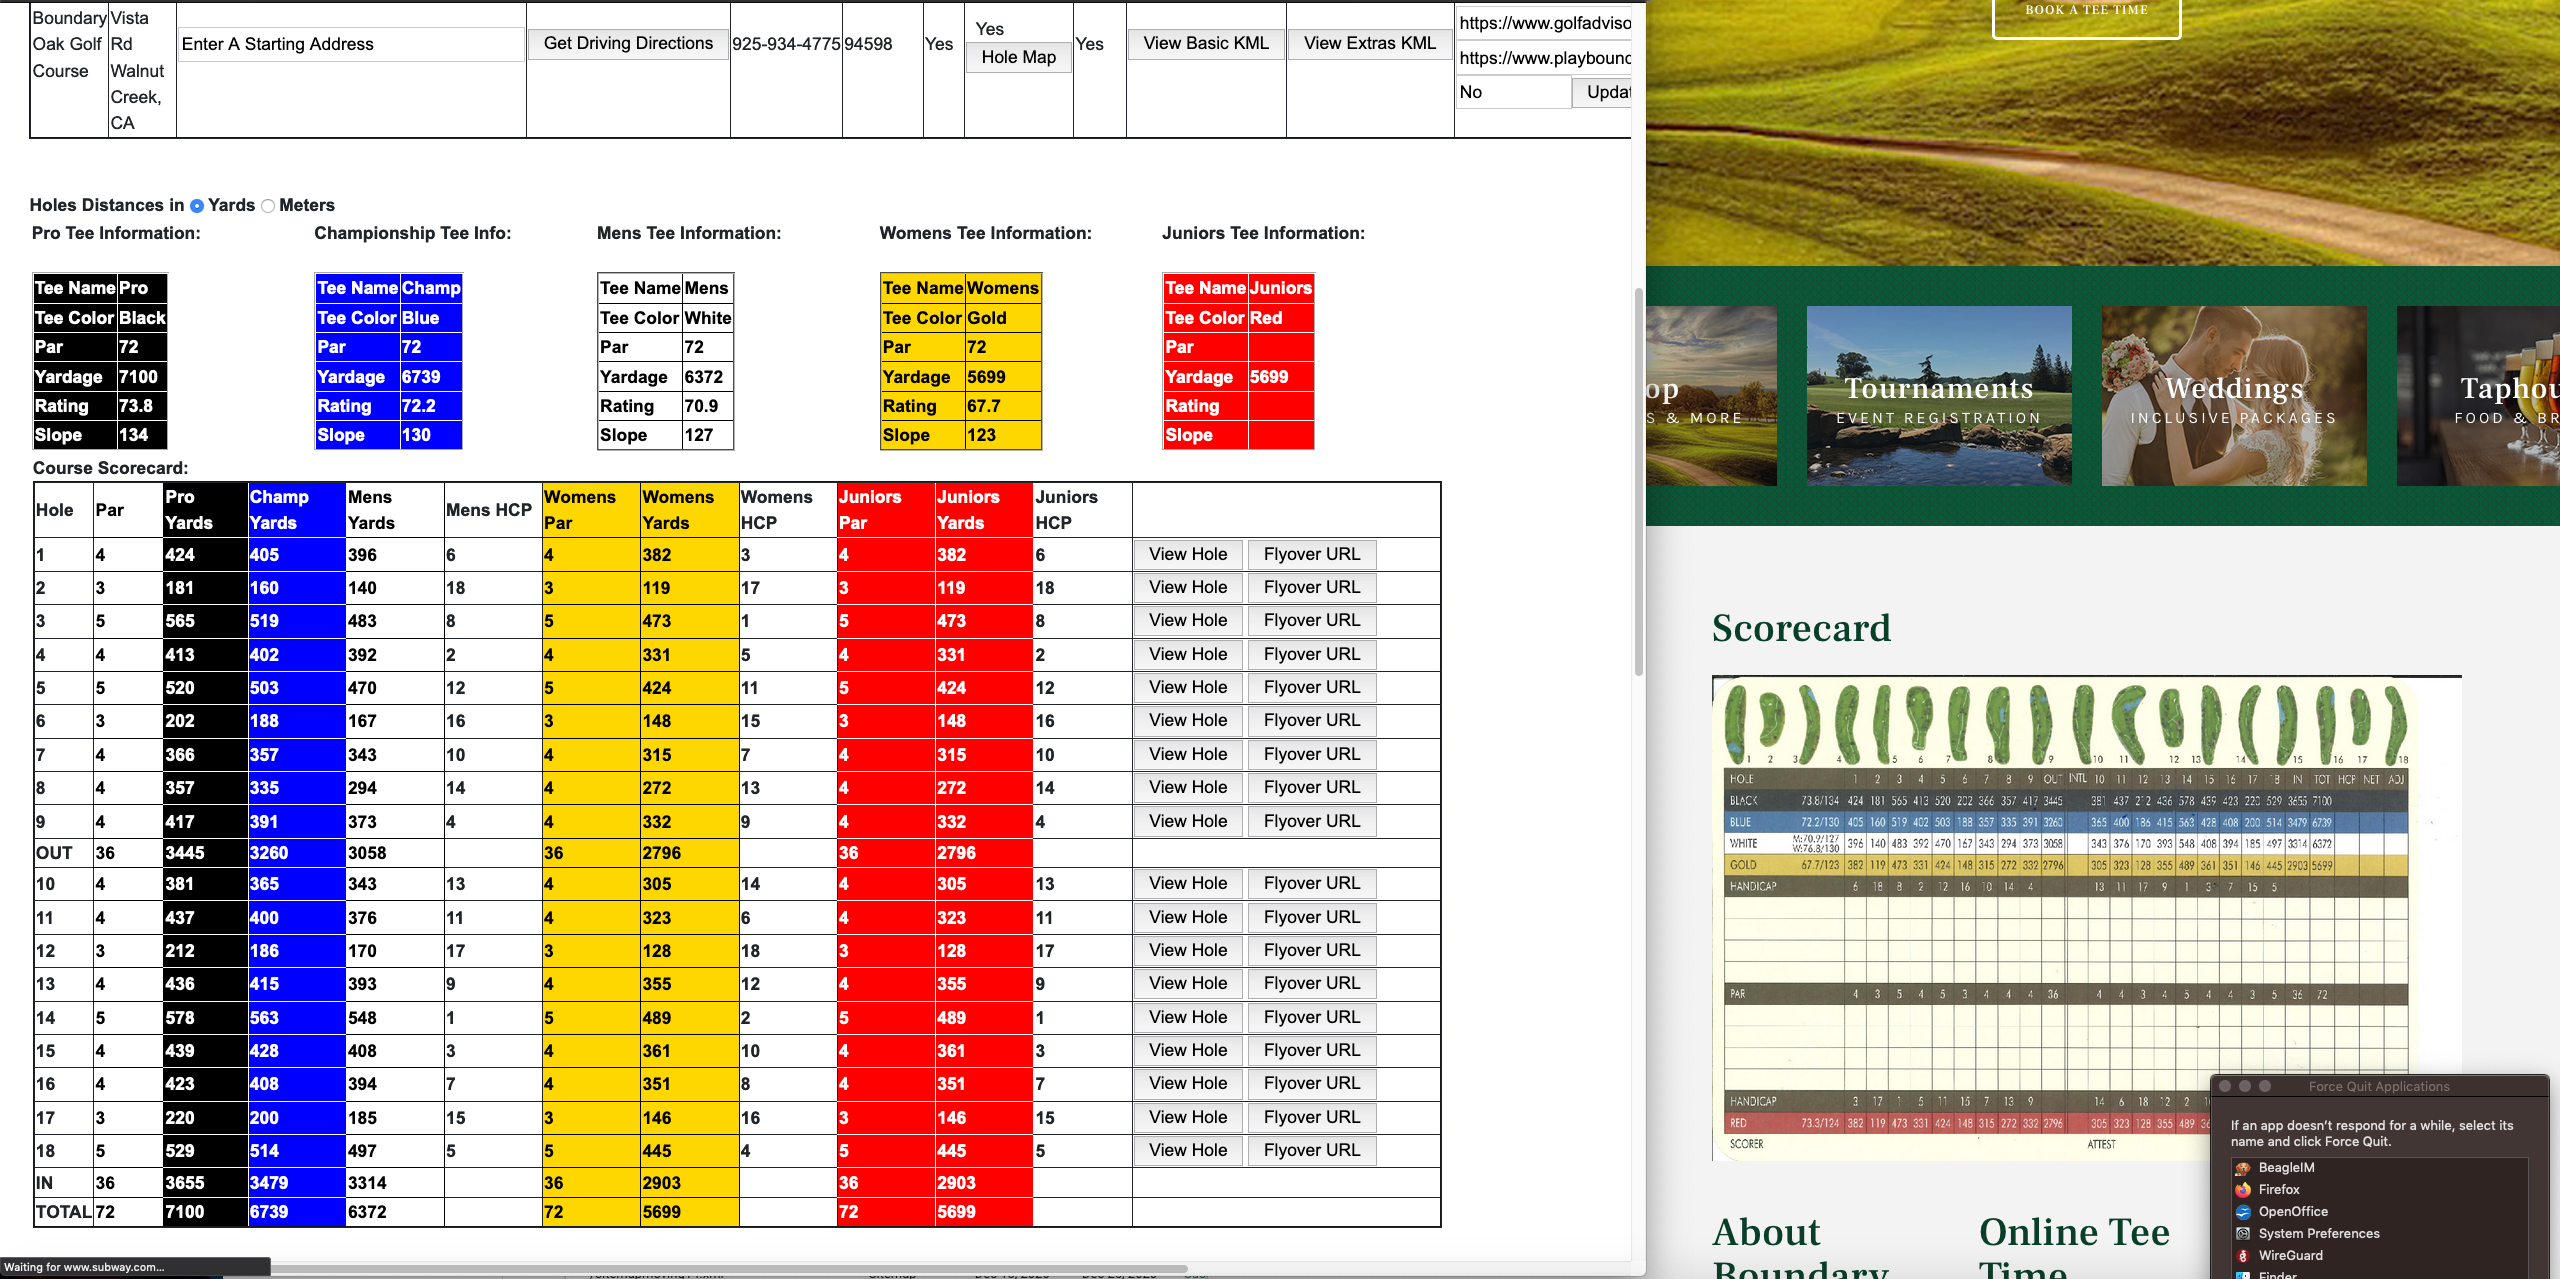The image size is (2560, 1279).
Task: Click Flyover URL for hole 12
Action: (1312, 950)
